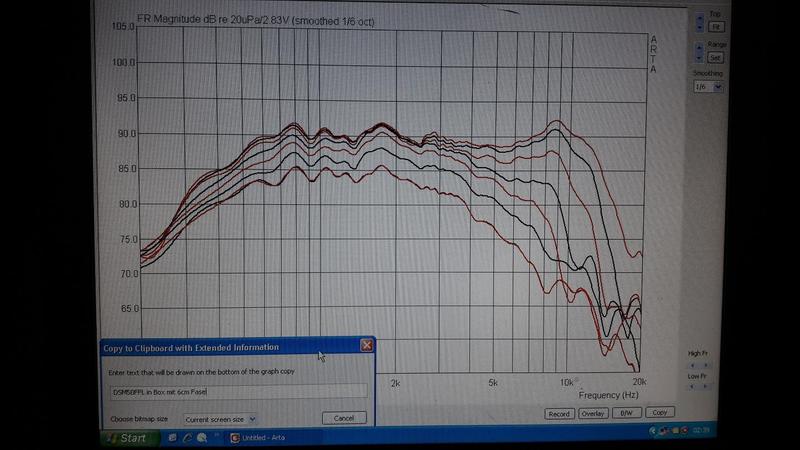The width and height of the screenshot is (800, 450).
Task: Raise graph Top with up arrow
Action: (699, 19)
